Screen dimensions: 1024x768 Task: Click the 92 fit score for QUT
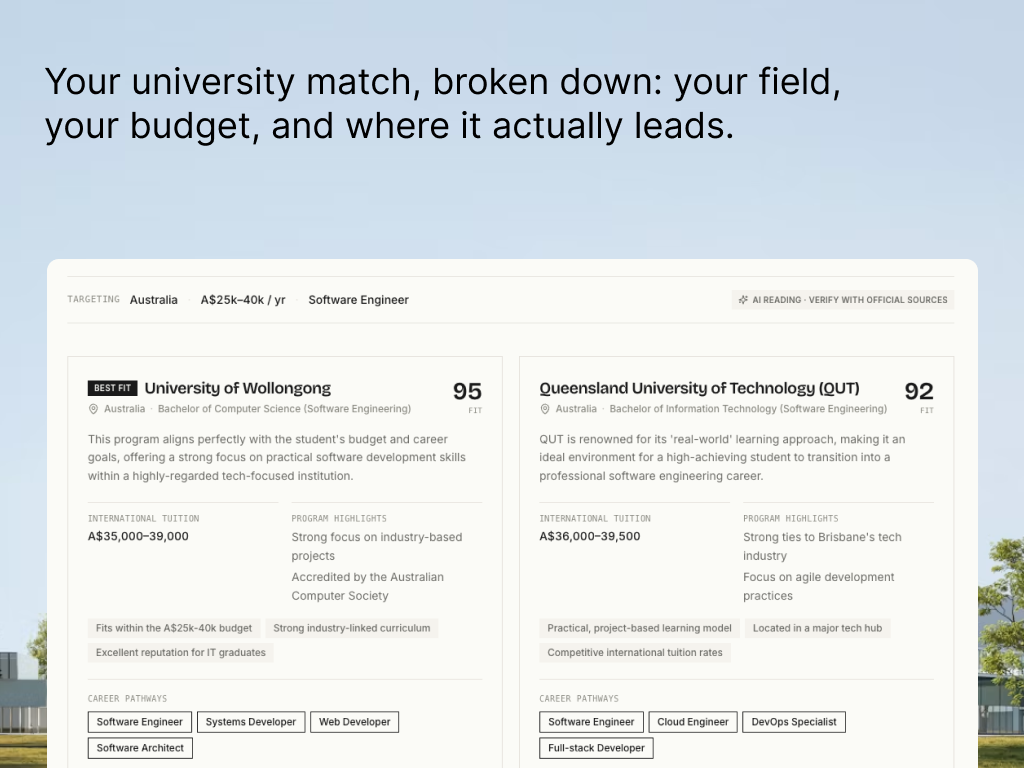(919, 391)
